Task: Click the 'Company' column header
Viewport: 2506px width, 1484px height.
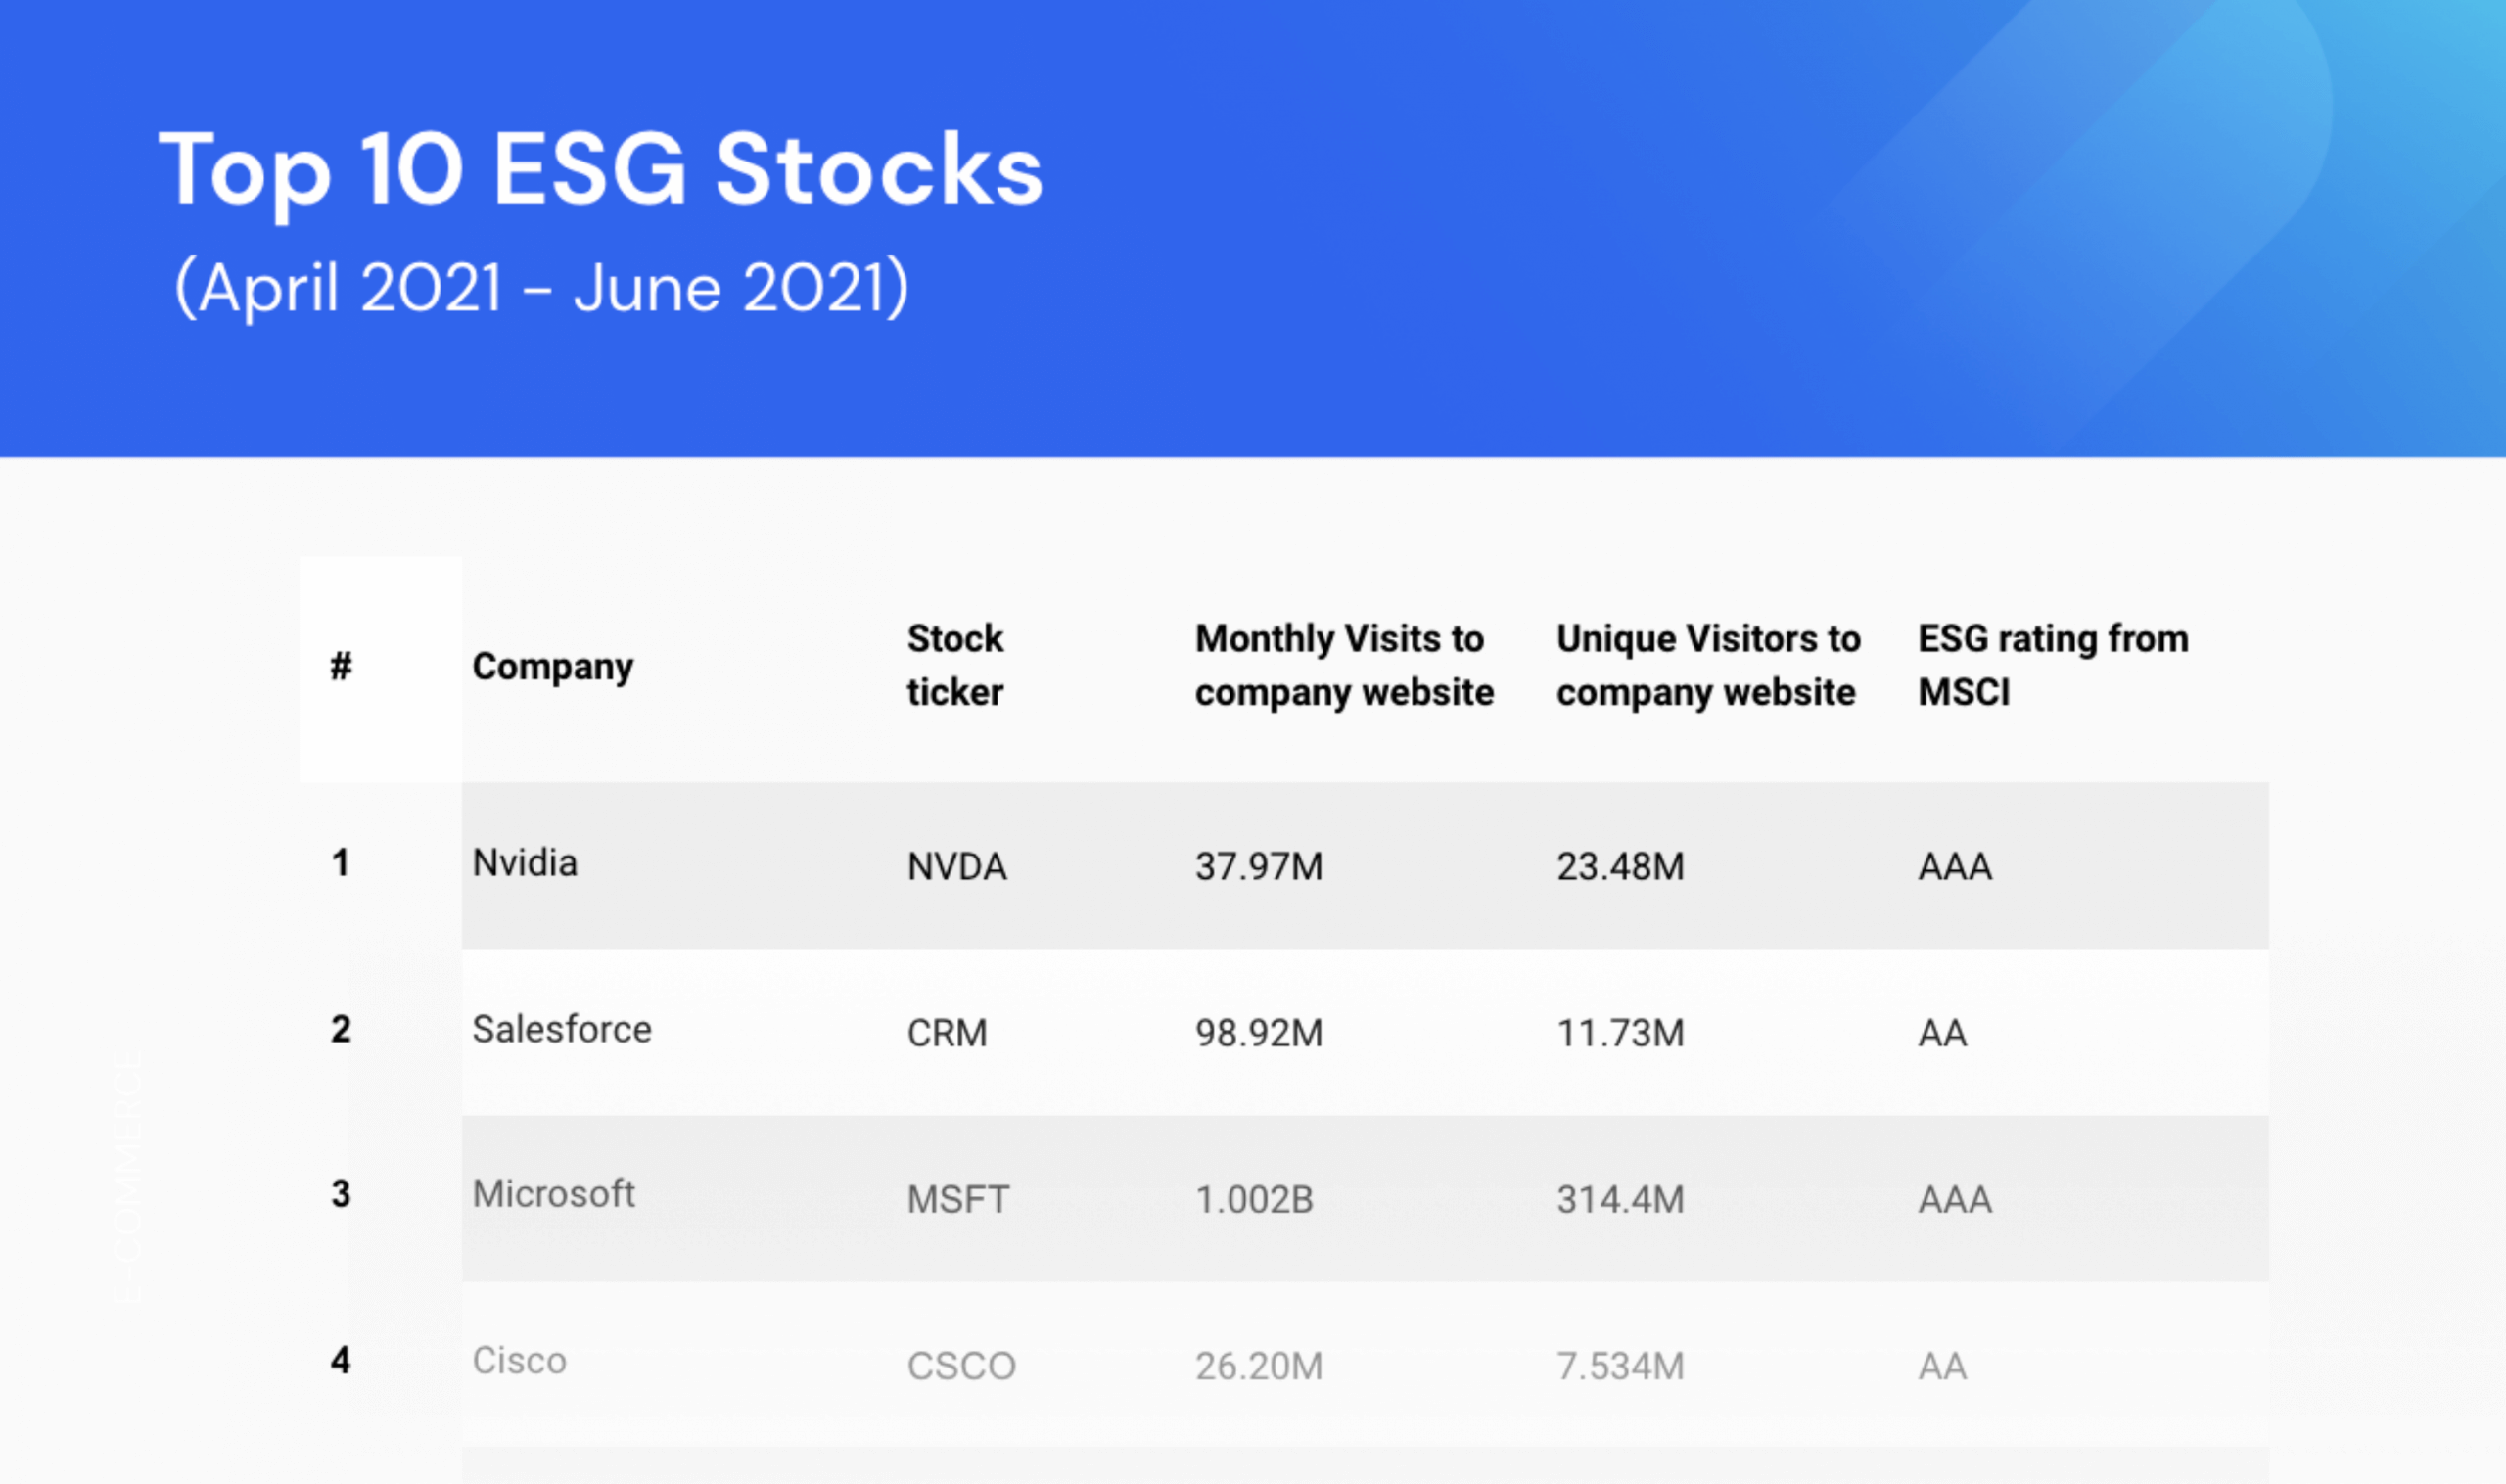Action: coord(552,667)
